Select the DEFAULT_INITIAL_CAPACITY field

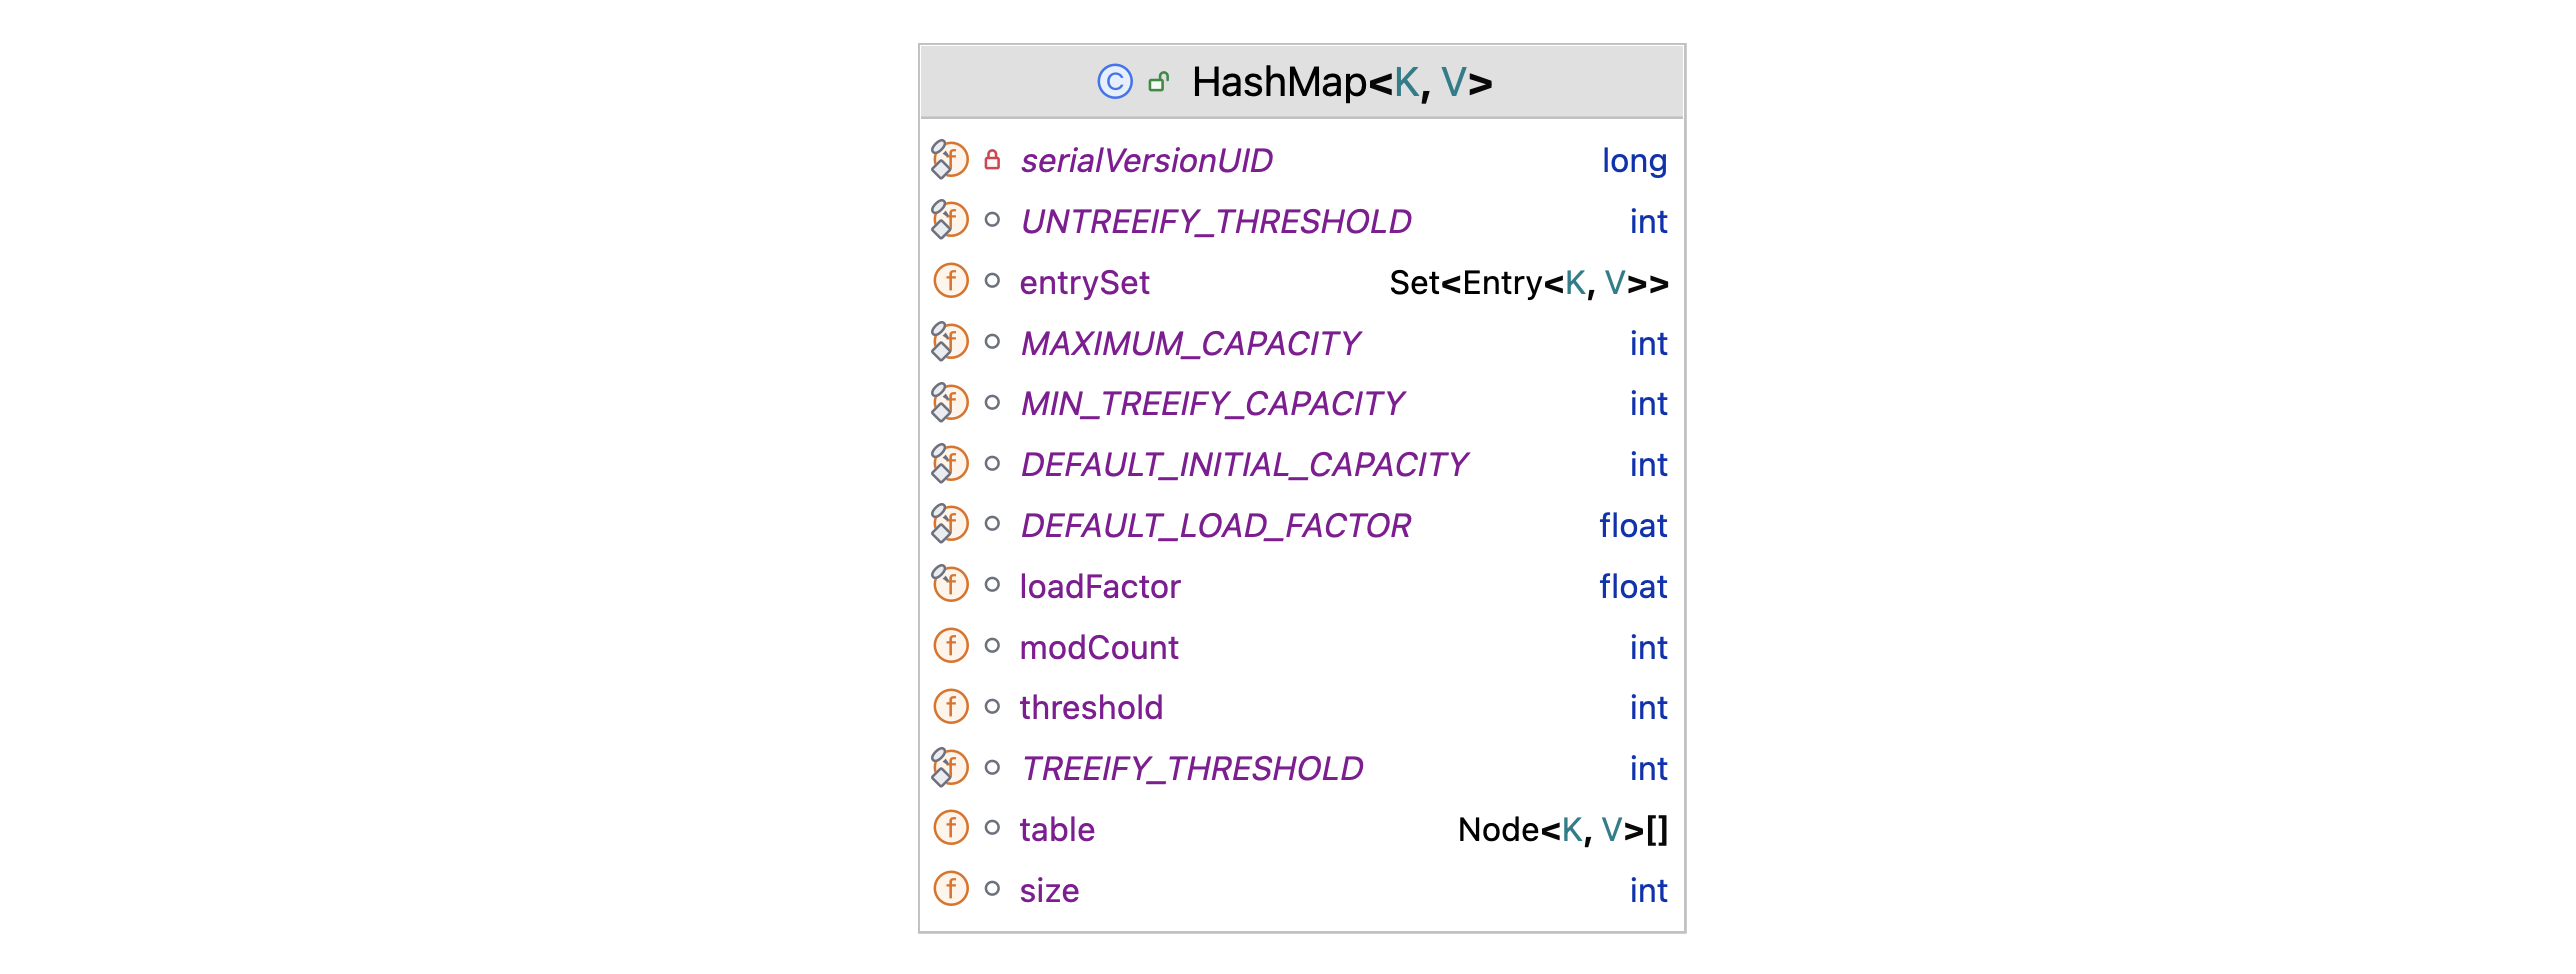tap(1244, 465)
